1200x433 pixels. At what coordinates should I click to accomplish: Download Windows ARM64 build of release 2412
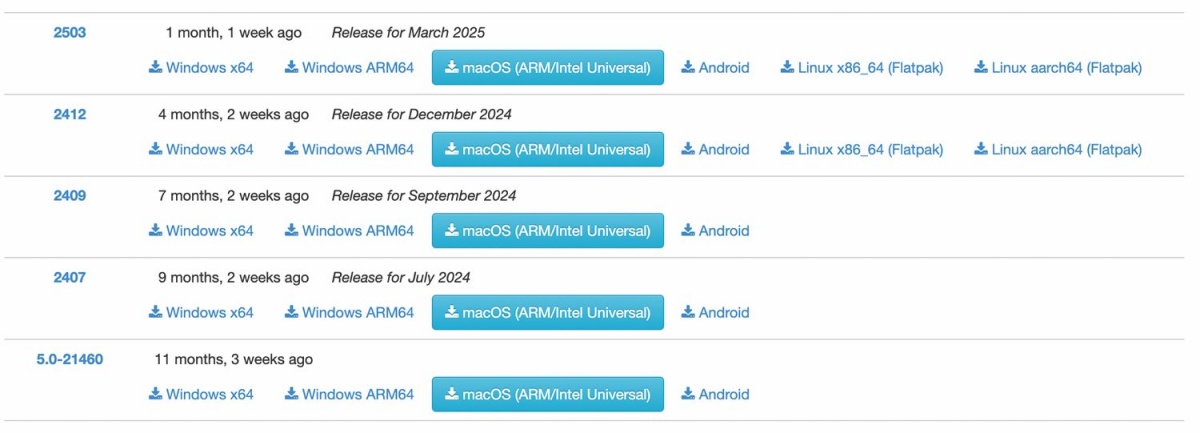pos(349,150)
